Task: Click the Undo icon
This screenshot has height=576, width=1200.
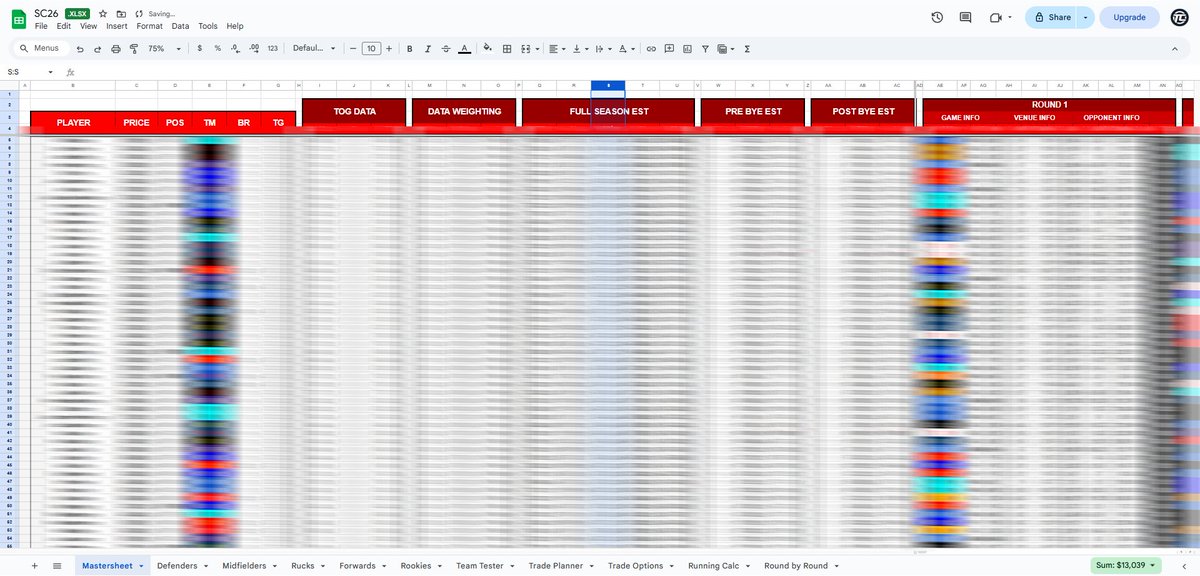Action: click(79, 48)
